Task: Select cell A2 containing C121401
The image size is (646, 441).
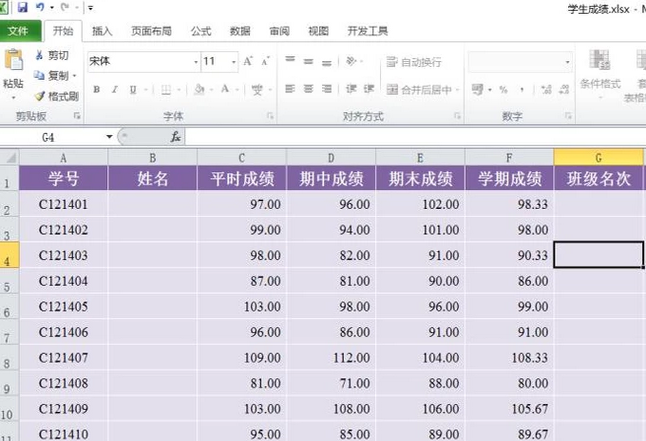Action: pyautogui.click(x=63, y=204)
